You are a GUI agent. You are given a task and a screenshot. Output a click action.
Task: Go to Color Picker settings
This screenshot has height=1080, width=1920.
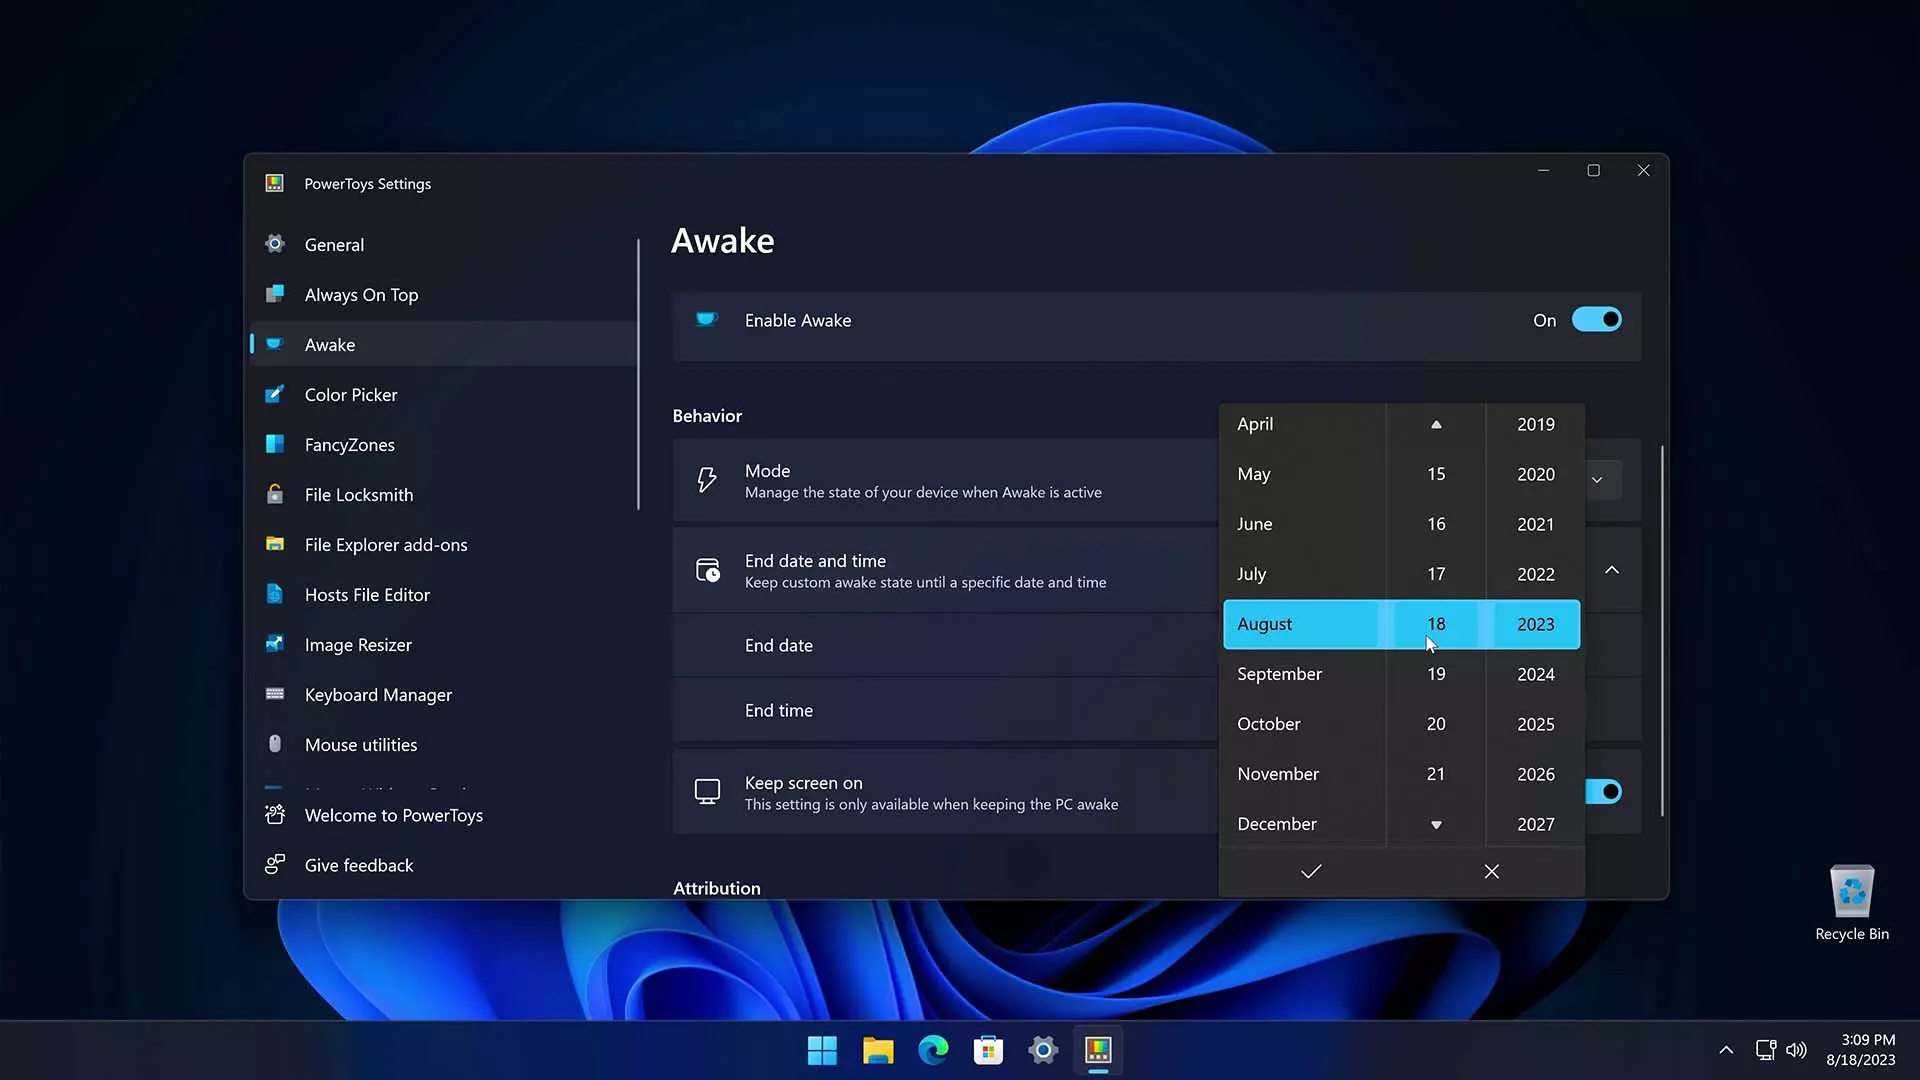[445, 394]
